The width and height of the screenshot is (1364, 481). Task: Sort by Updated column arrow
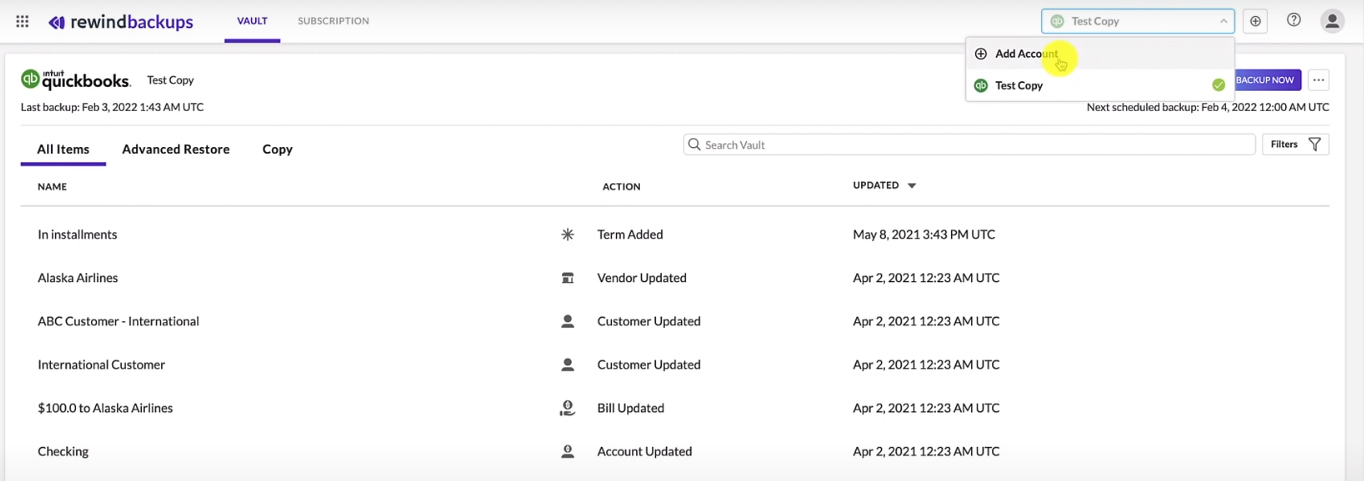click(911, 186)
